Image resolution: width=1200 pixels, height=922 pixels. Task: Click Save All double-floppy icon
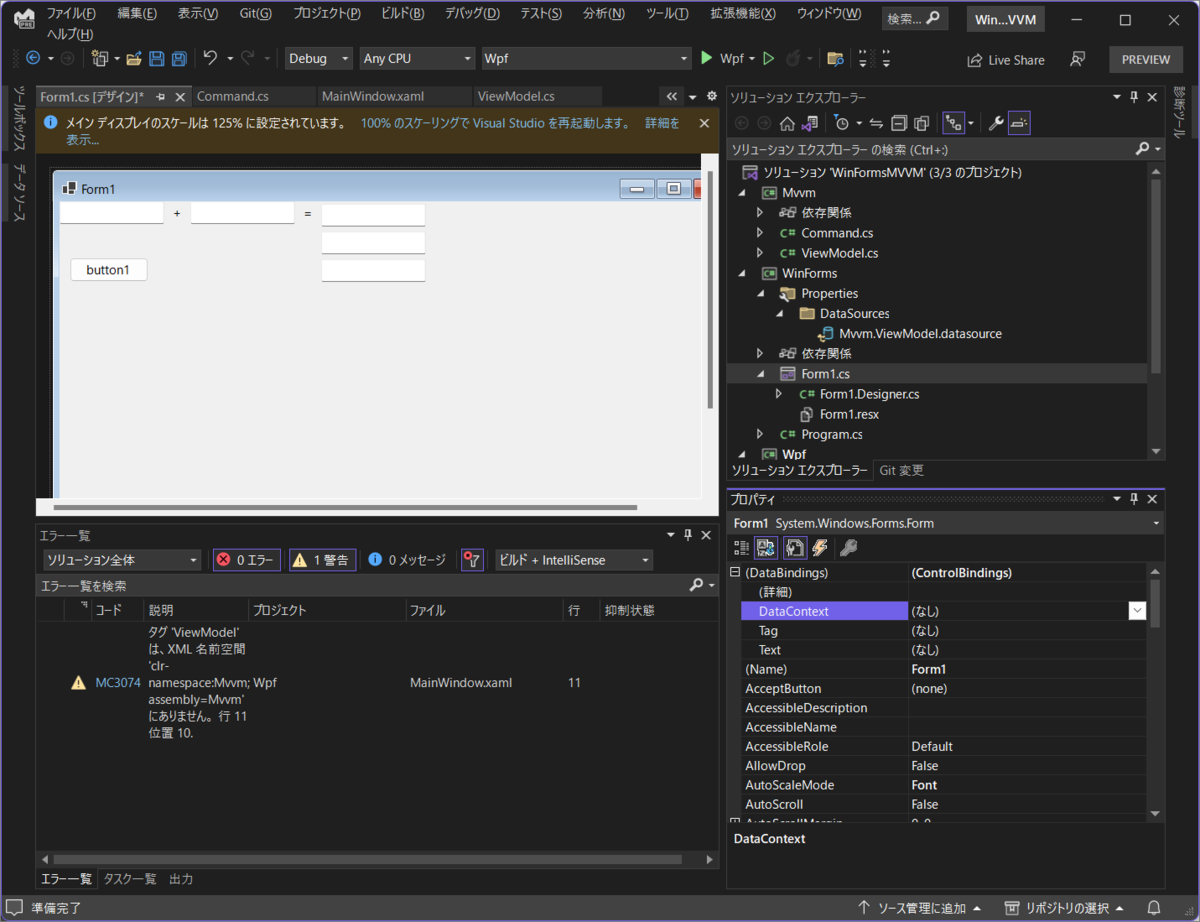(179, 59)
